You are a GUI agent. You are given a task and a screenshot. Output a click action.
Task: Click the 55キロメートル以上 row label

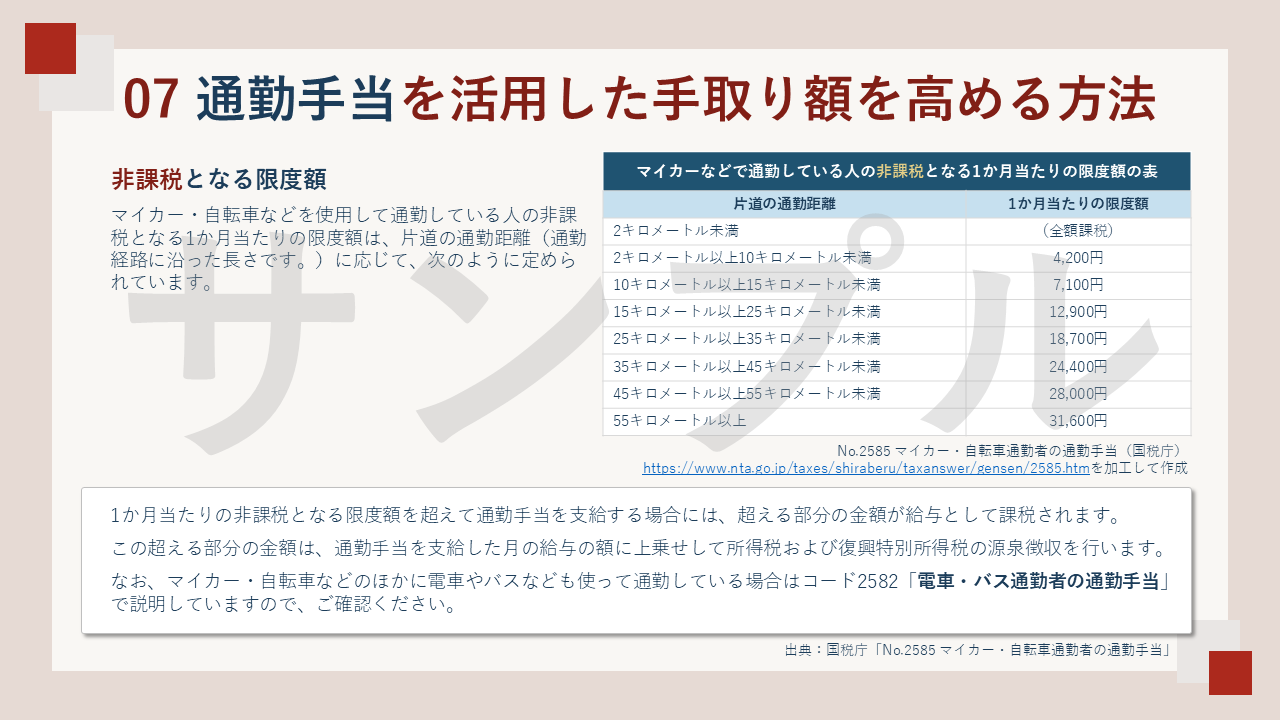click(x=680, y=420)
